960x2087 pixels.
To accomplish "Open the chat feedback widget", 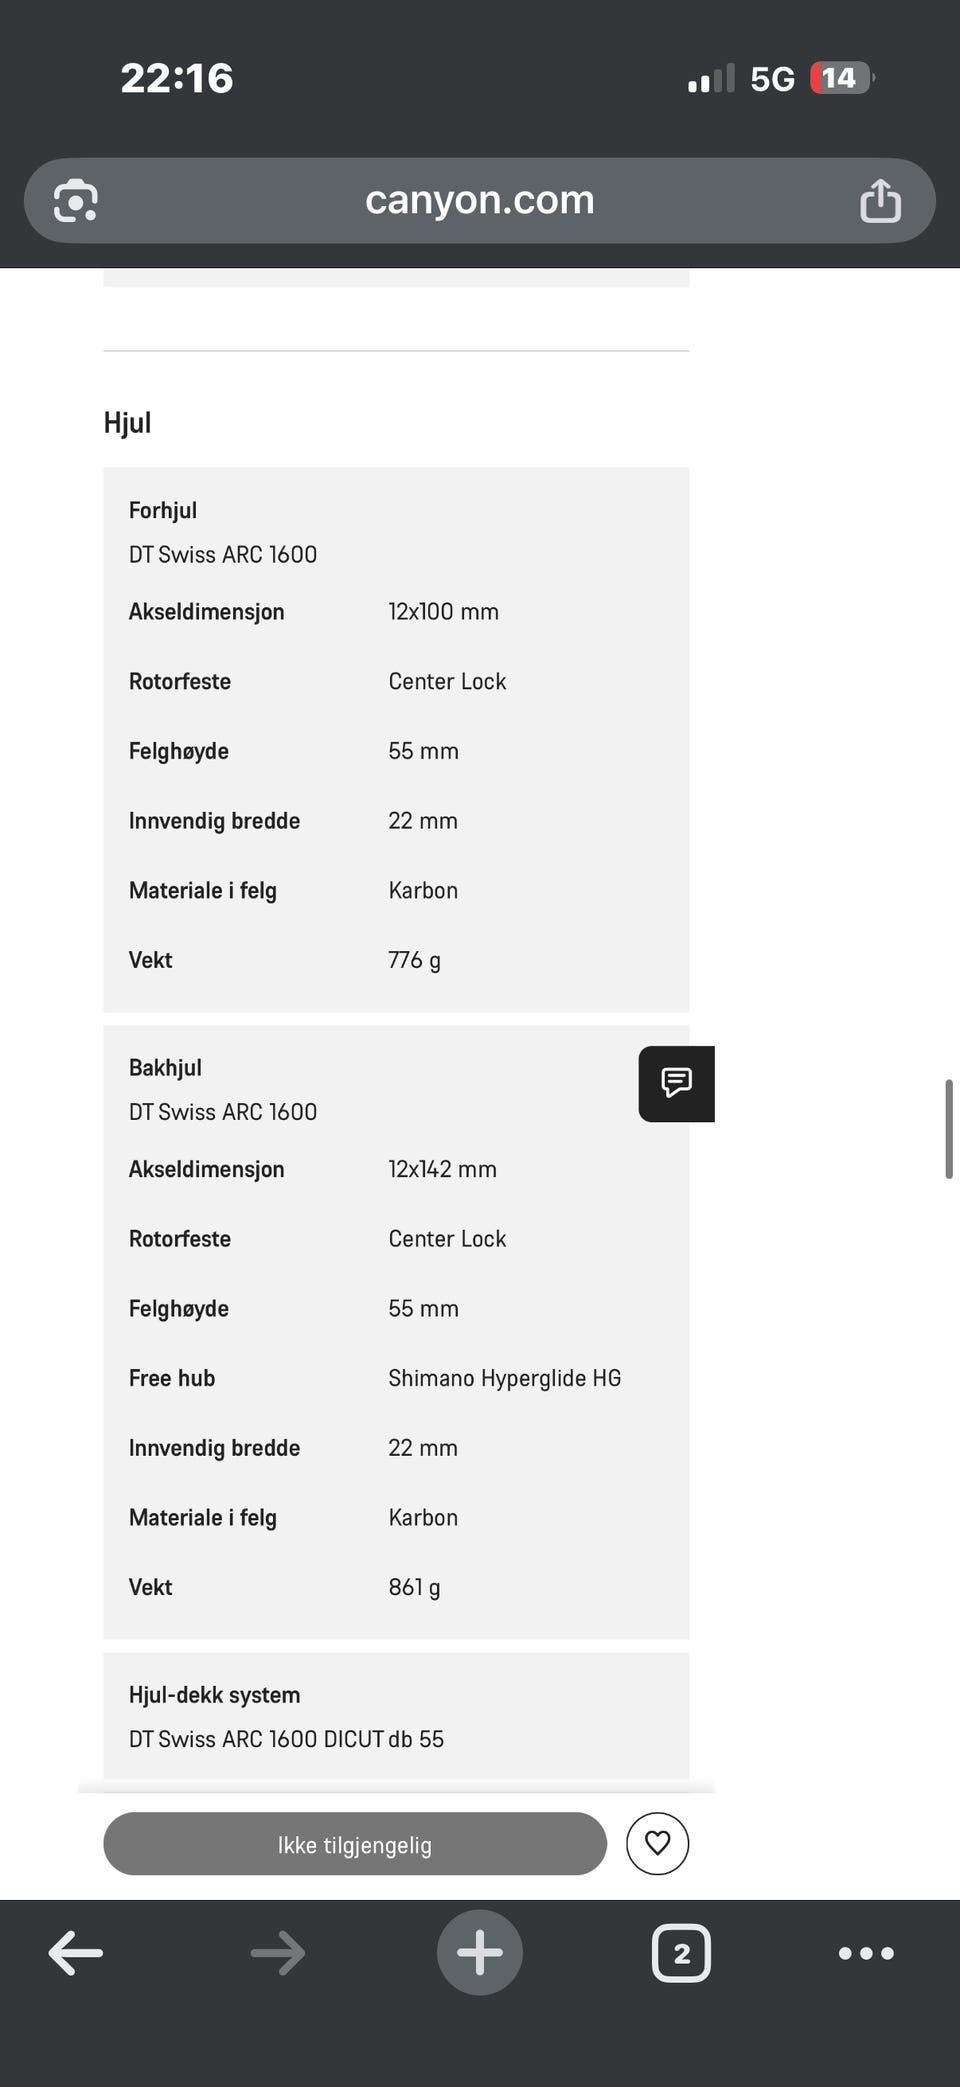I will [x=676, y=1083].
